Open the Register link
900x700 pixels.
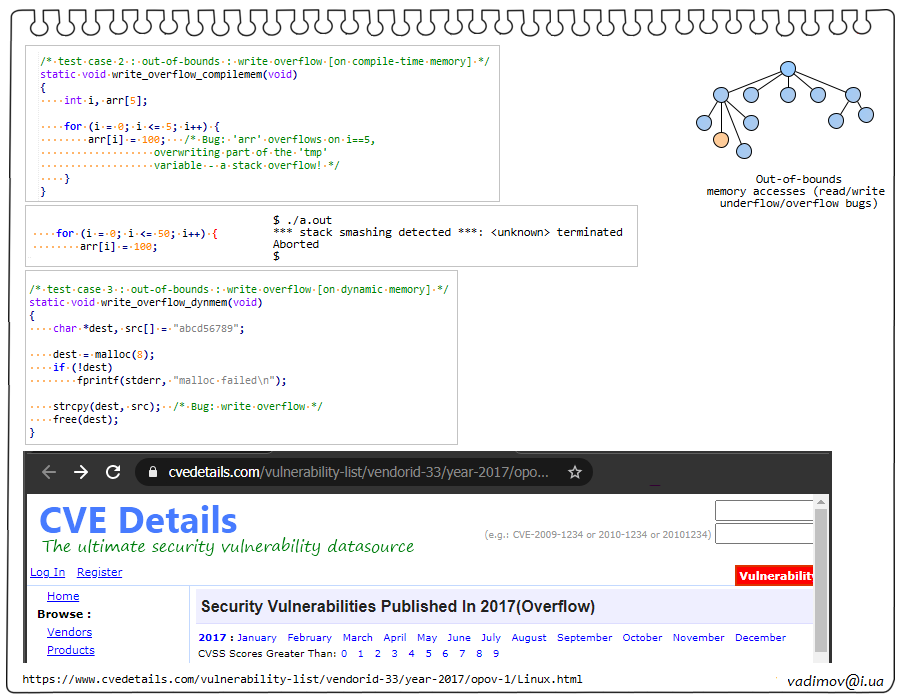(99, 572)
